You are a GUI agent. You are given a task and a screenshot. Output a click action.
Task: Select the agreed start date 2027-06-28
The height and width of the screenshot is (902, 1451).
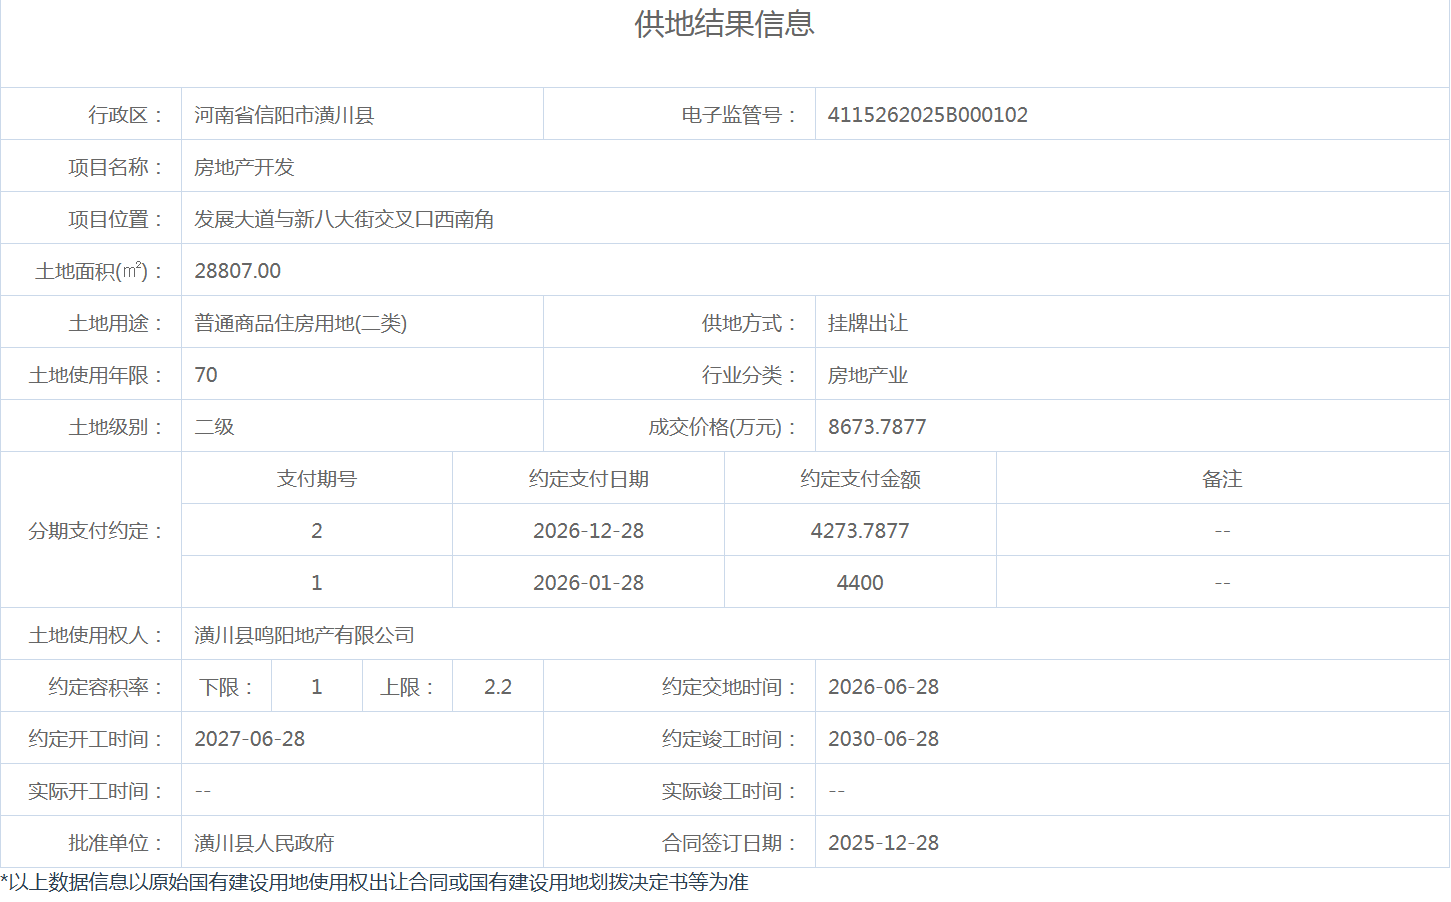[x=250, y=739]
